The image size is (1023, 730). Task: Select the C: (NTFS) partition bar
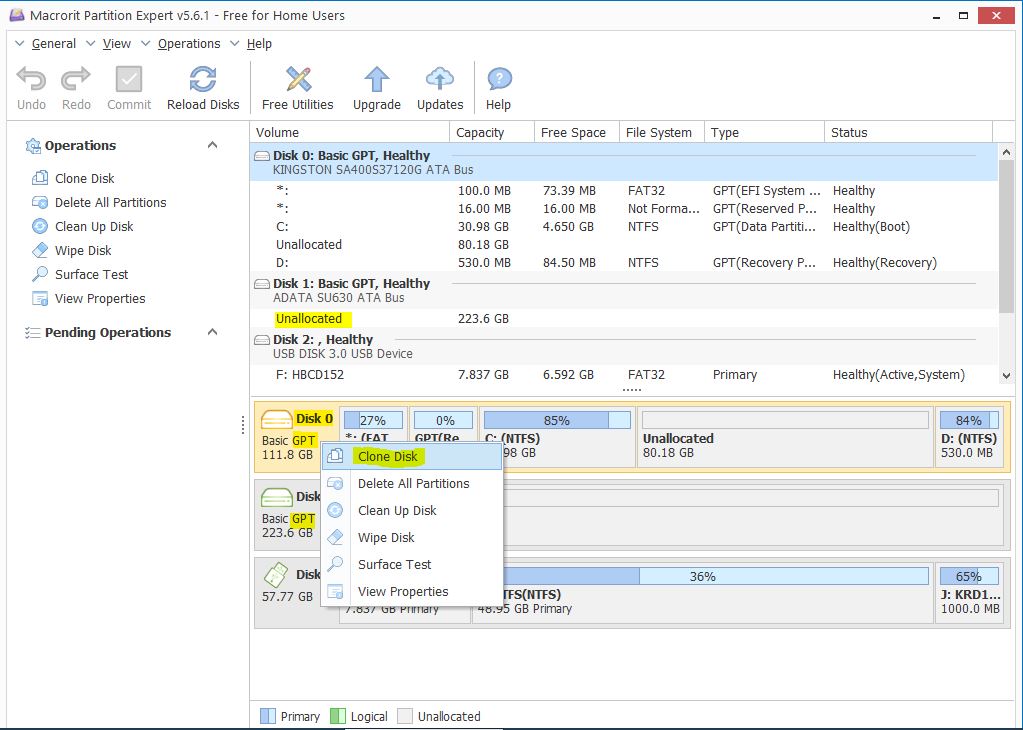point(557,437)
